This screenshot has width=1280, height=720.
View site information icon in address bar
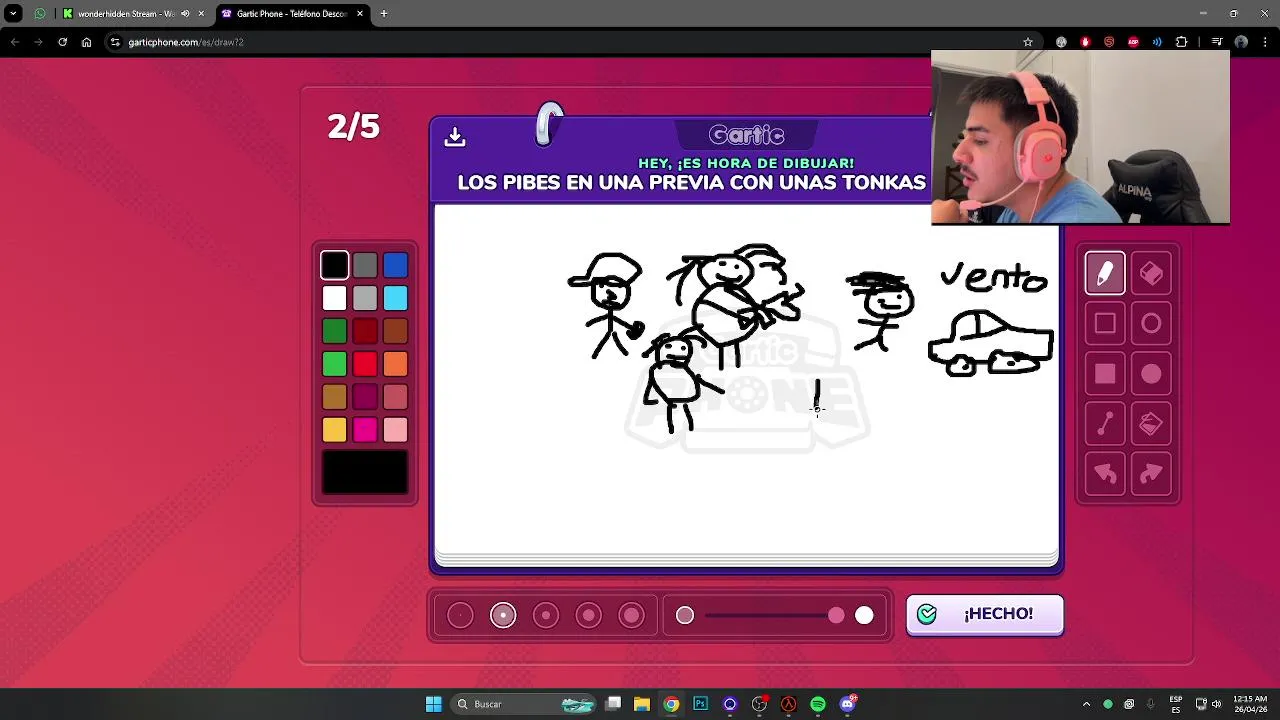[x=116, y=42]
